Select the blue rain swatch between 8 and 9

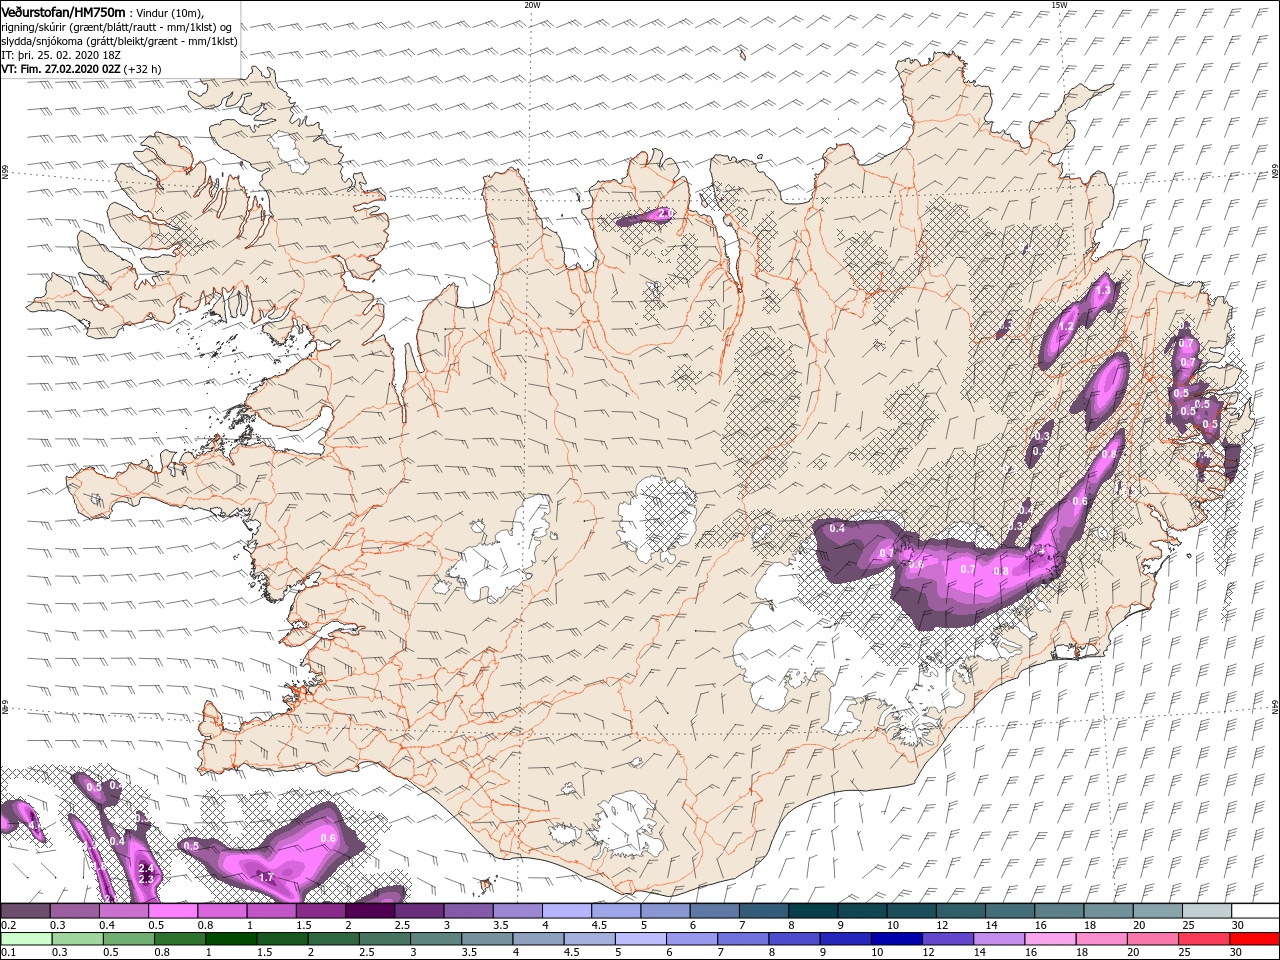(794, 939)
